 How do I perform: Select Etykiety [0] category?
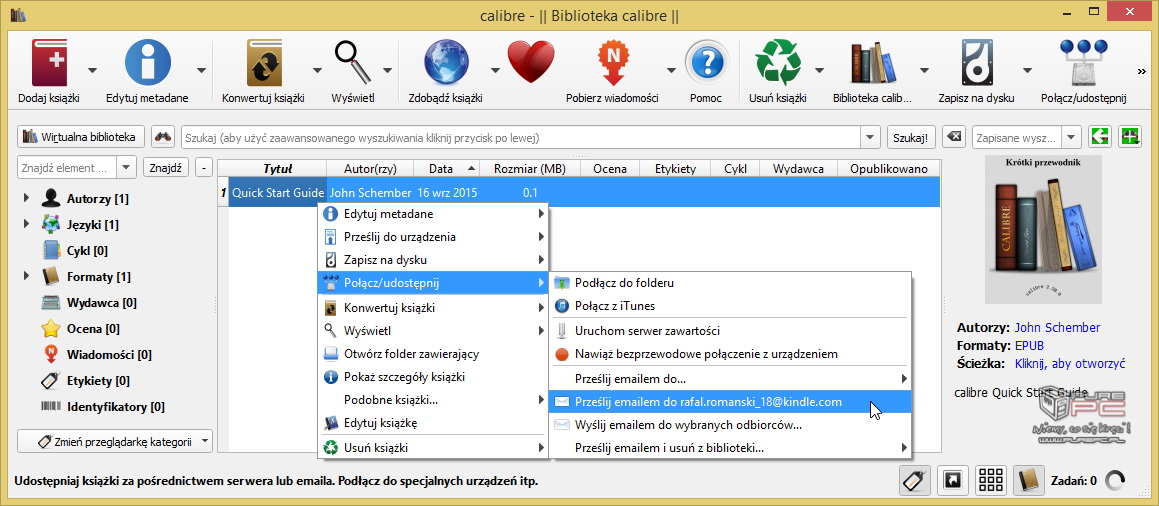(98, 380)
